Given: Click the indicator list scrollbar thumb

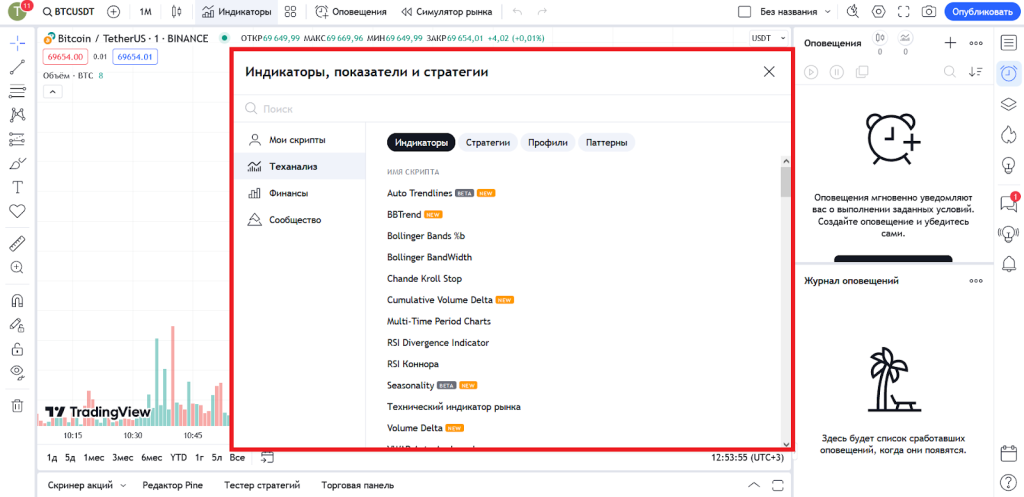Looking at the screenshot, I should 786,182.
